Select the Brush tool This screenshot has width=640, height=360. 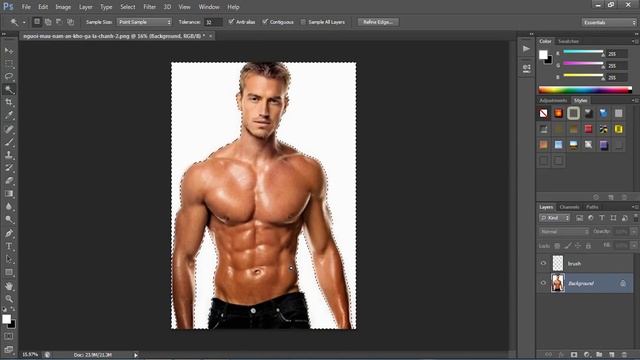[9, 142]
